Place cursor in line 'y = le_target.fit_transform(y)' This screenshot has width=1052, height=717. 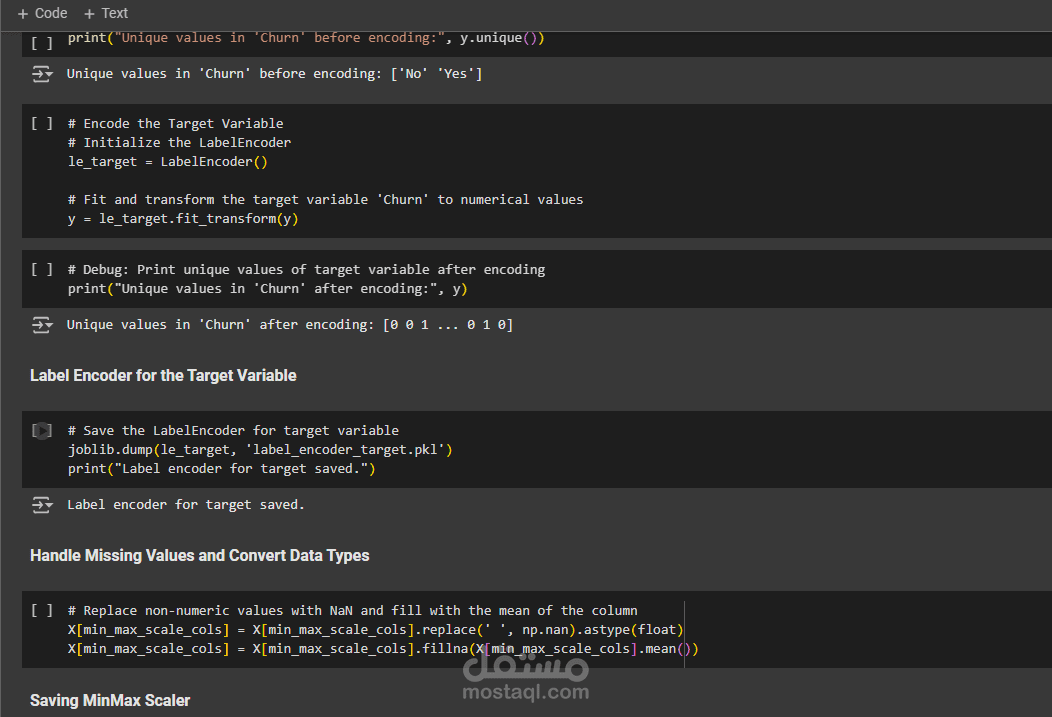183,219
